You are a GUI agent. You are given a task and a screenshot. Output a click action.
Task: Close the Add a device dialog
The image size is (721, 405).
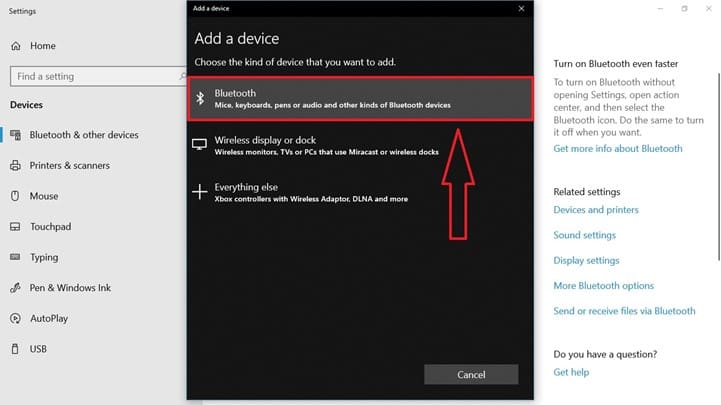[521, 8]
